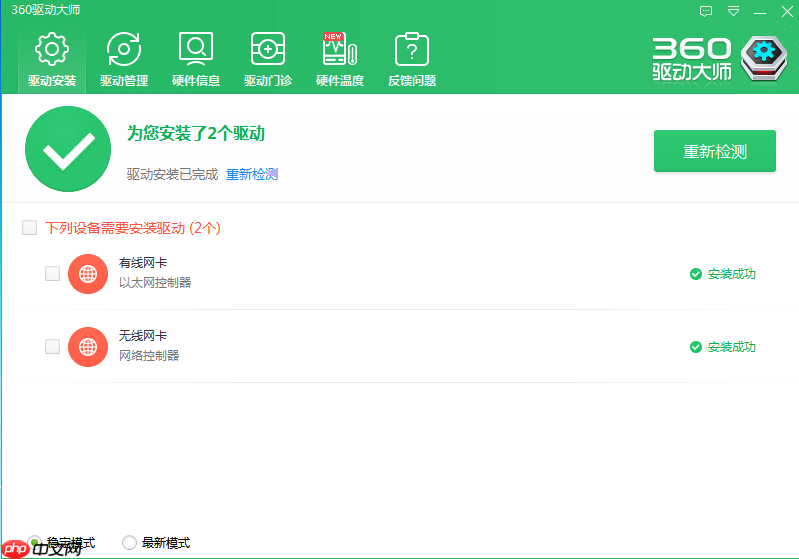Close the 360驱动大师 window
This screenshot has height=559, width=799.
(787, 11)
